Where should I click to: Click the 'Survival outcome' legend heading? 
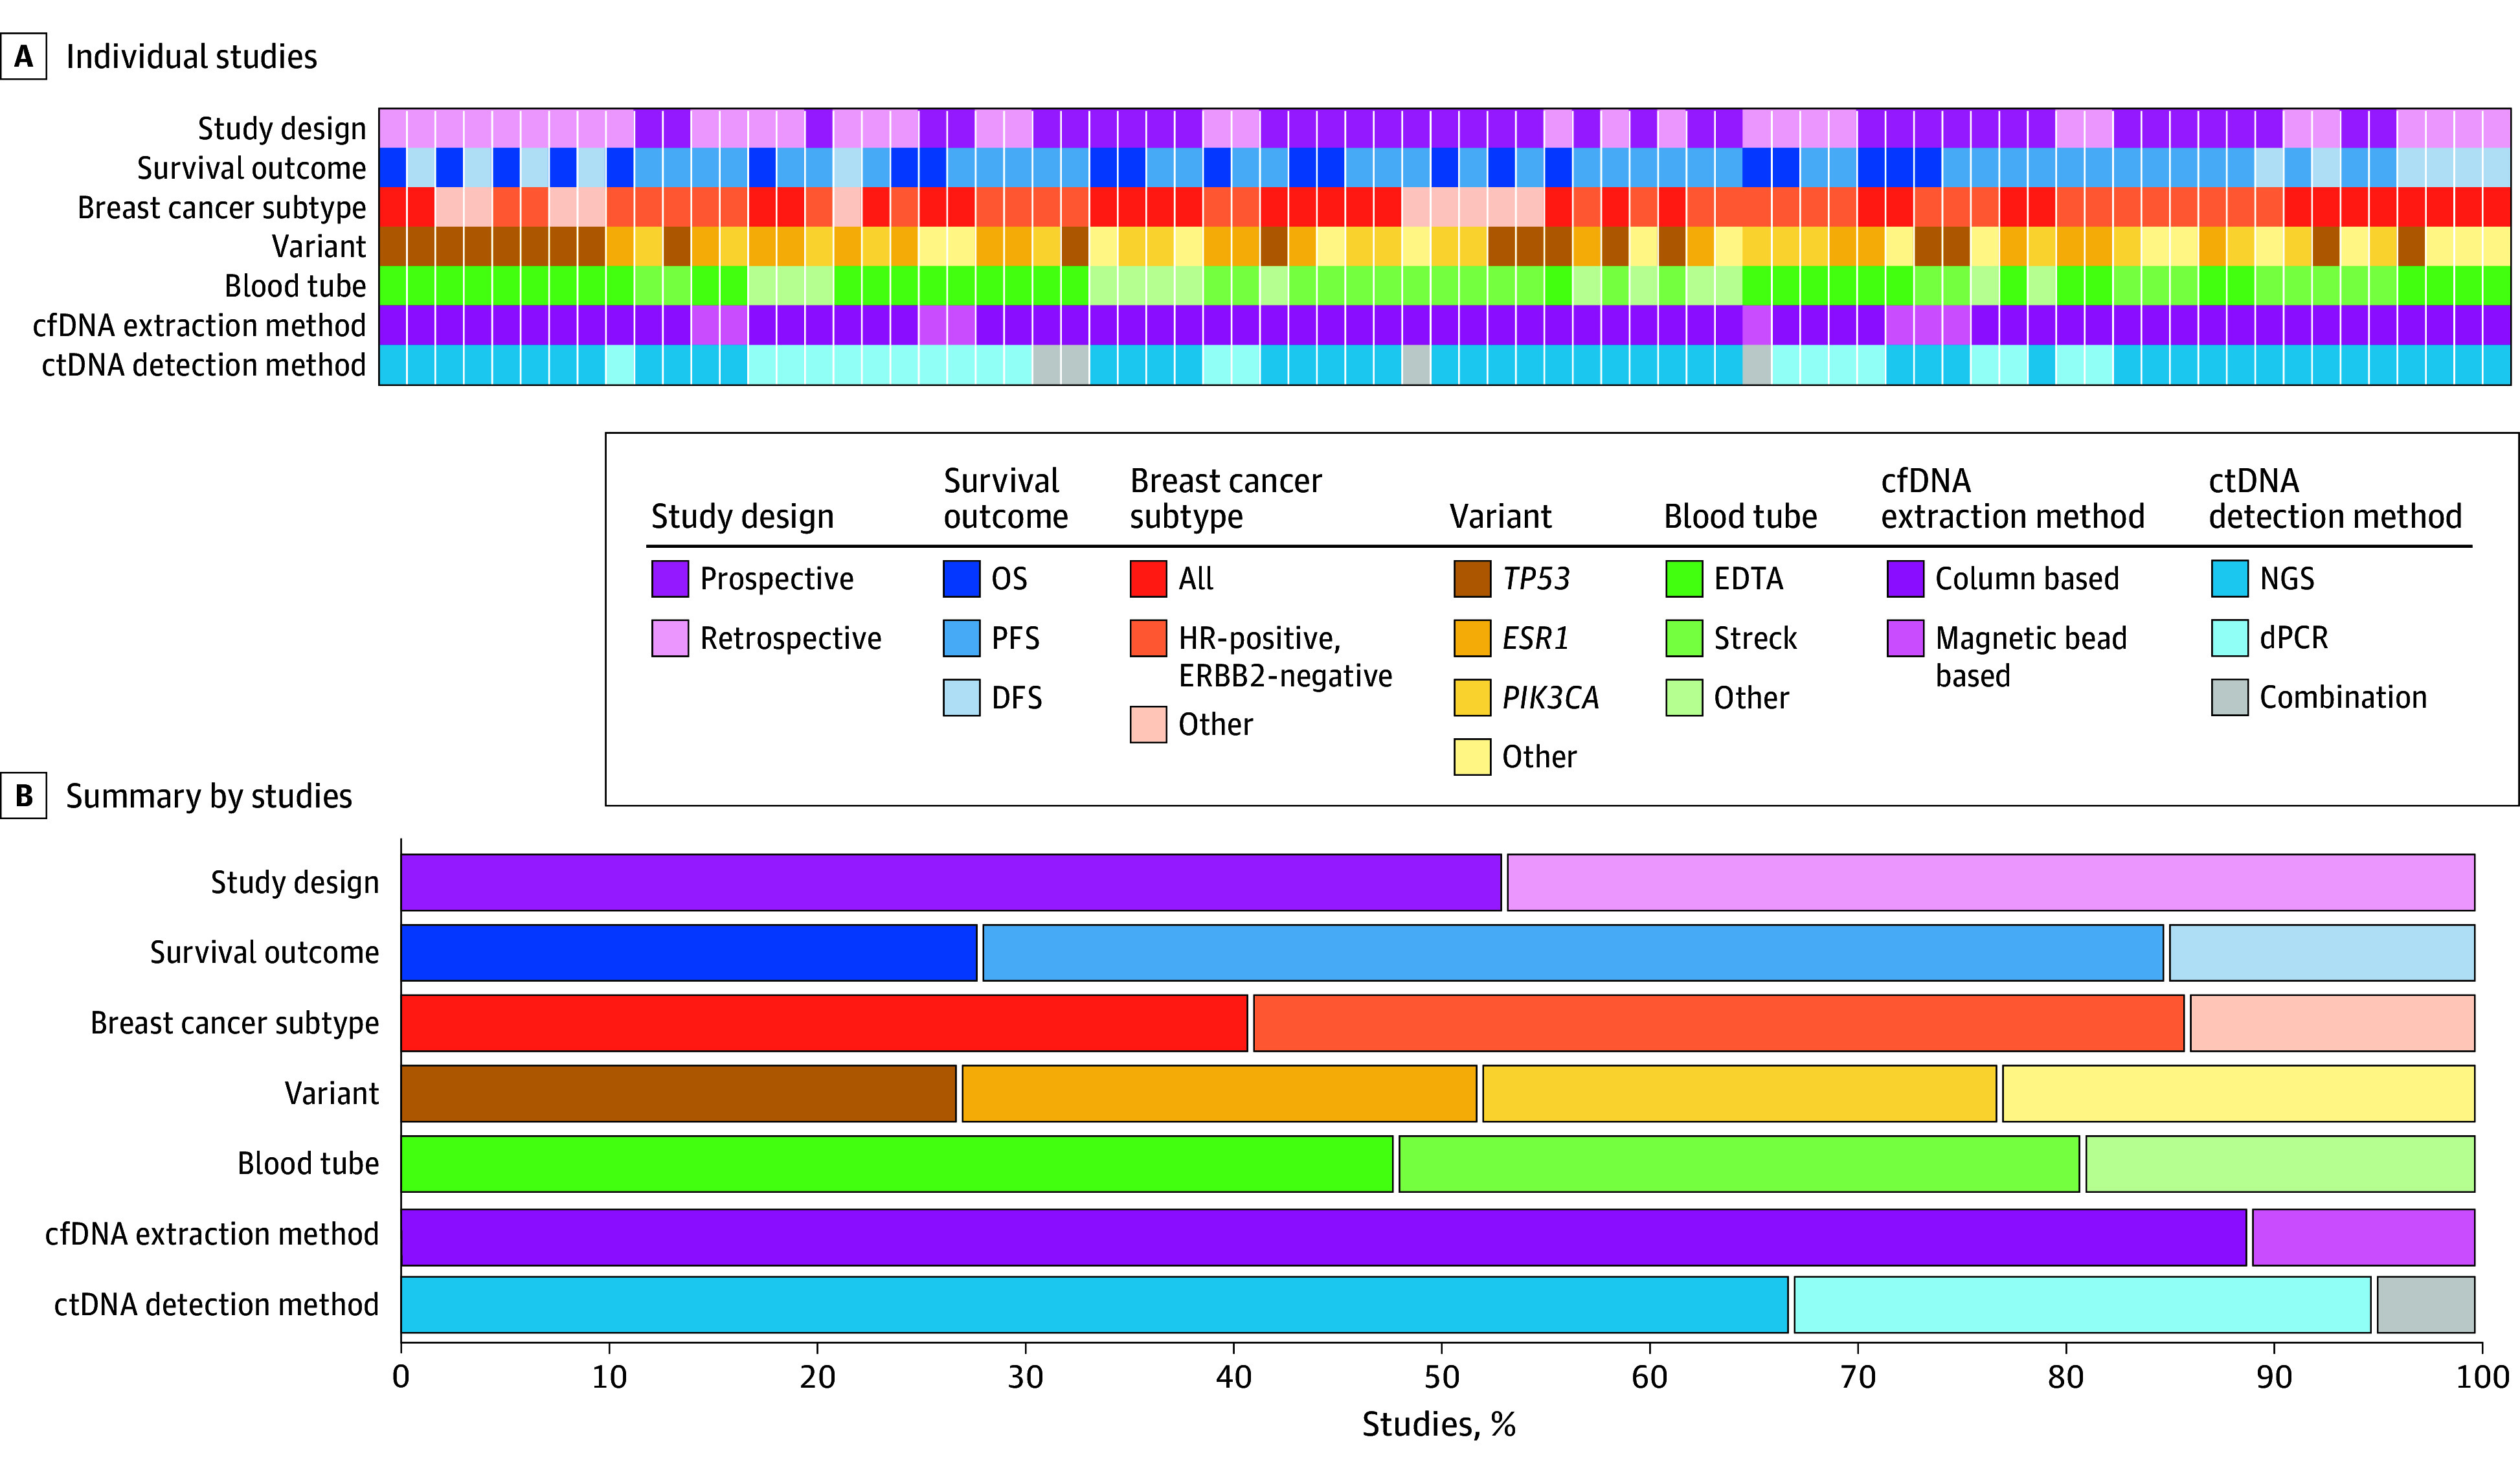click(1005, 498)
